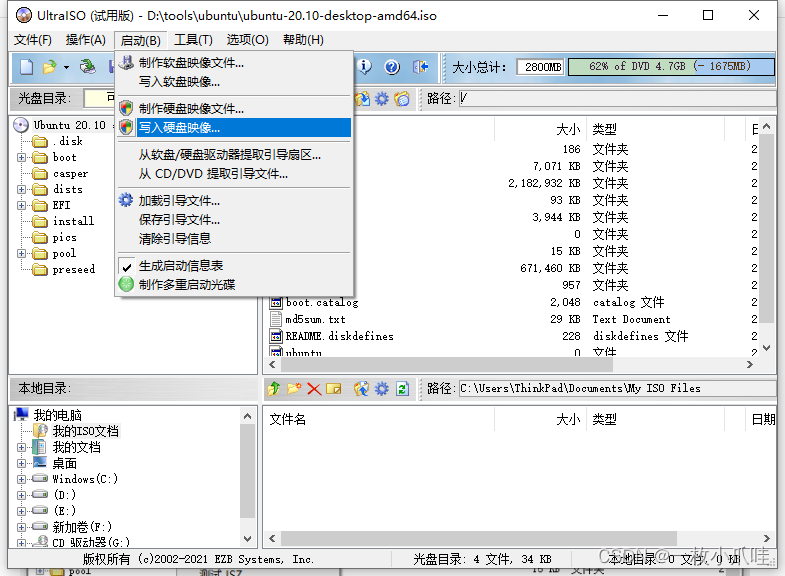Click the 日期 column header in local list
This screenshot has height=576, width=785.
click(763, 419)
